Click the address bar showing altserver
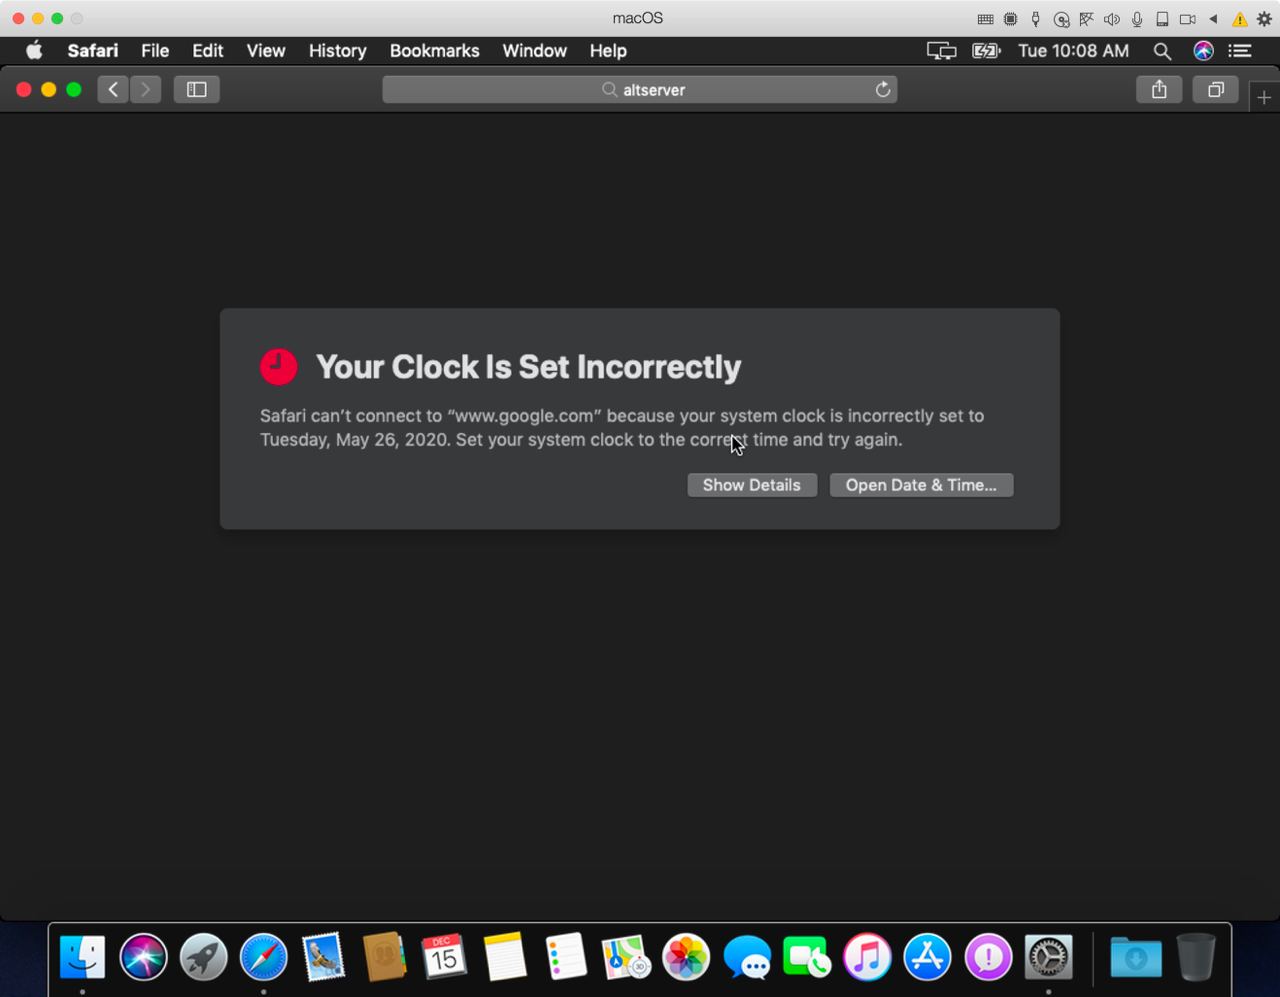The height and width of the screenshot is (997, 1280). (640, 90)
